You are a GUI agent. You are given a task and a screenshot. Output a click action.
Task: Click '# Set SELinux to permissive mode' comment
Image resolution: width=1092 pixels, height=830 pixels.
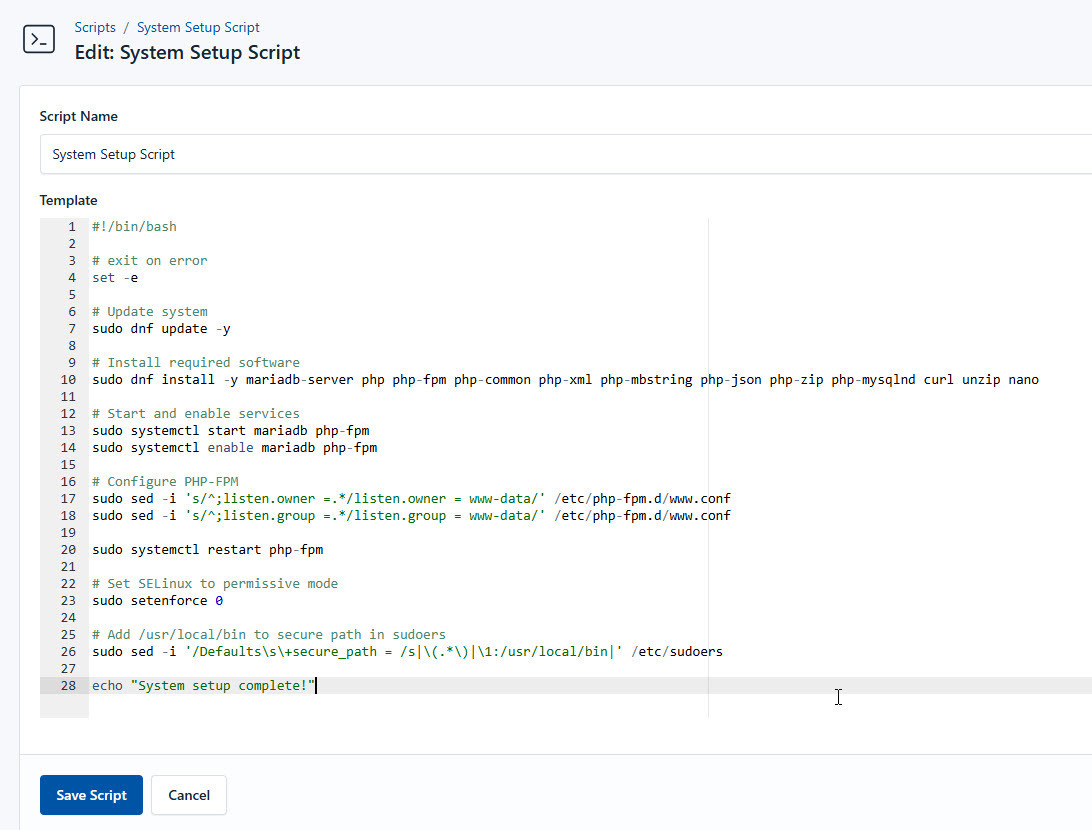point(215,584)
